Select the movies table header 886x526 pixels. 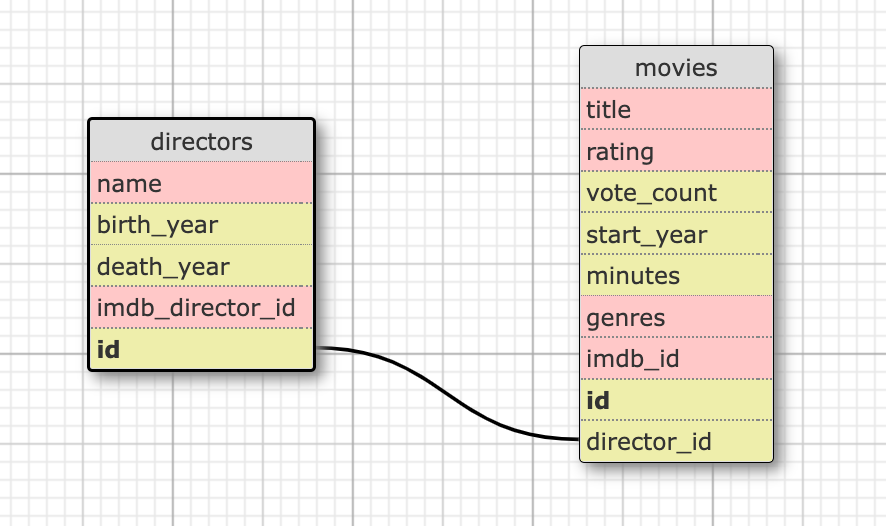point(676,68)
